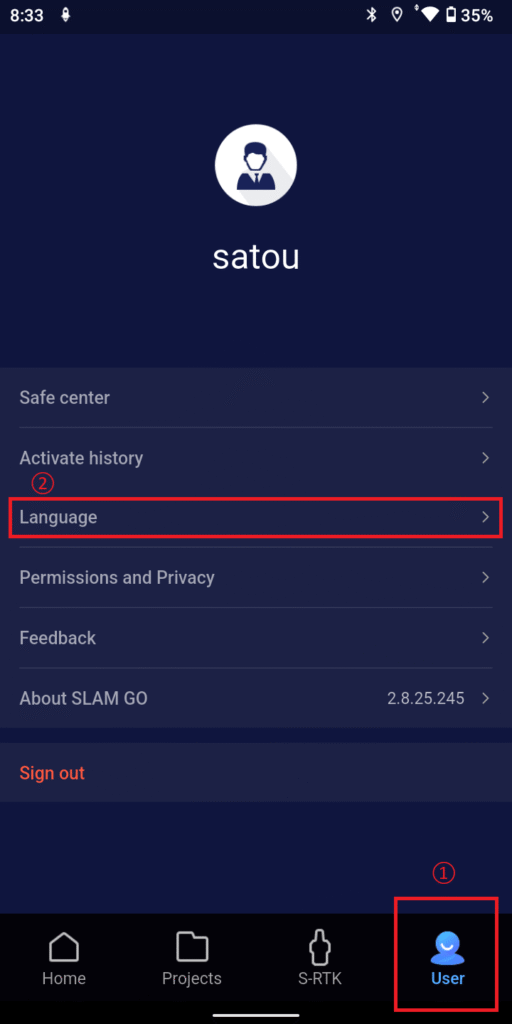The width and height of the screenshot is (512, 1024).
Task: Open the Feedback row
Action: tap(256, 638)
